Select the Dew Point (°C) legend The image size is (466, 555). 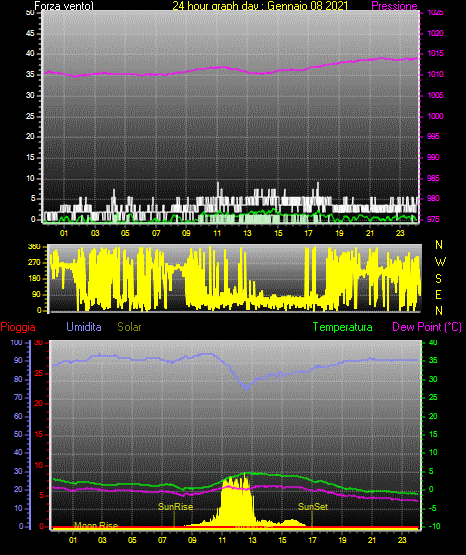click(427, 327)
